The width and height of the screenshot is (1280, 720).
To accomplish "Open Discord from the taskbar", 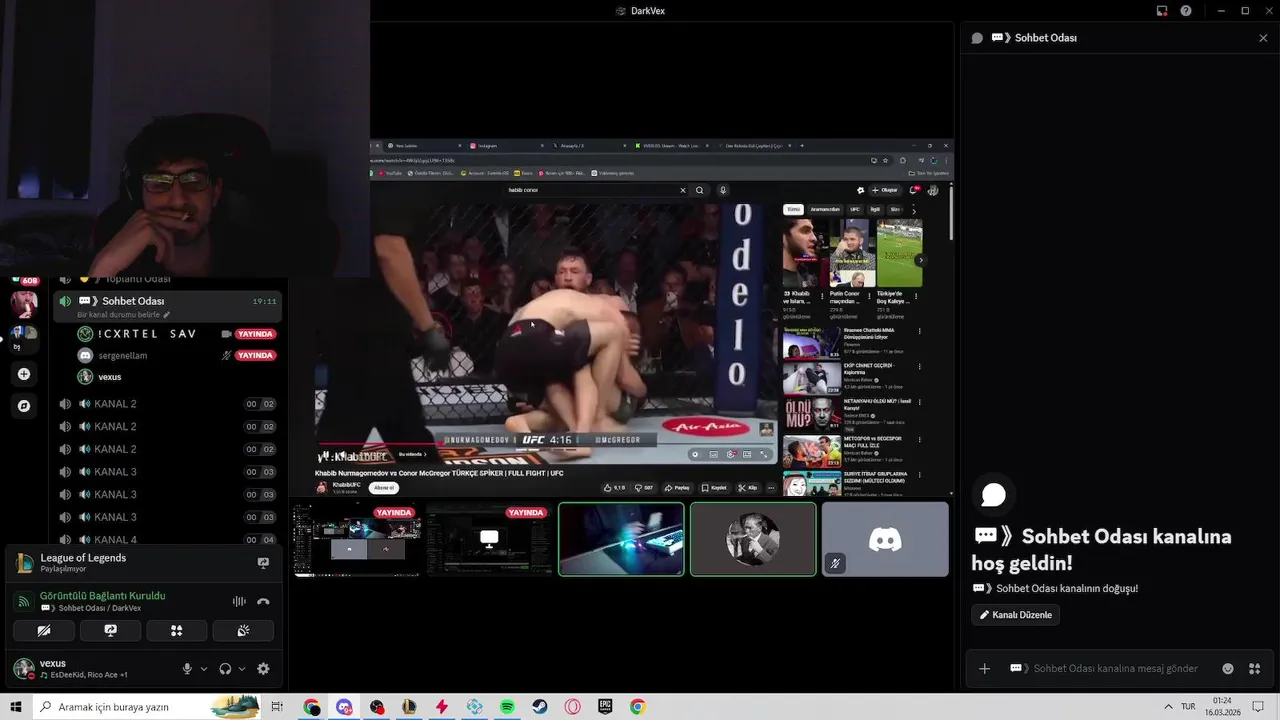I will click(344, 707).
